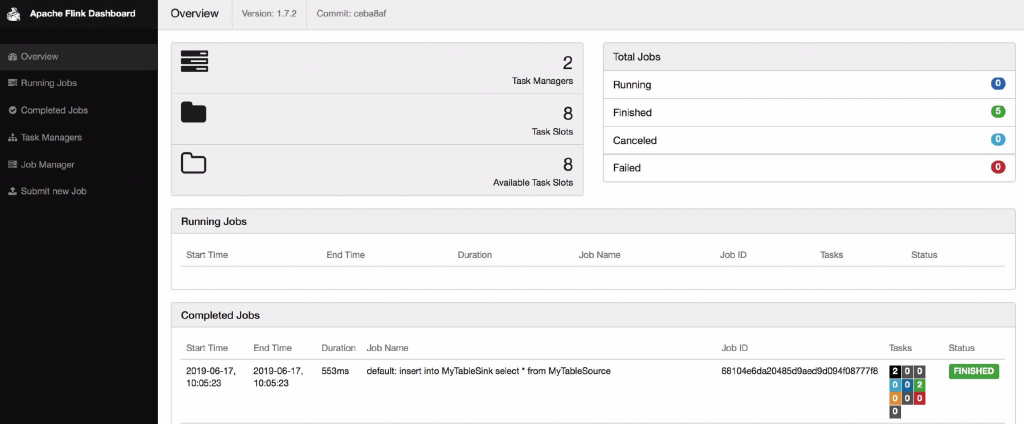
Task: Click the Task Managers sitemap icon
Action: click(x=12, y=138)
